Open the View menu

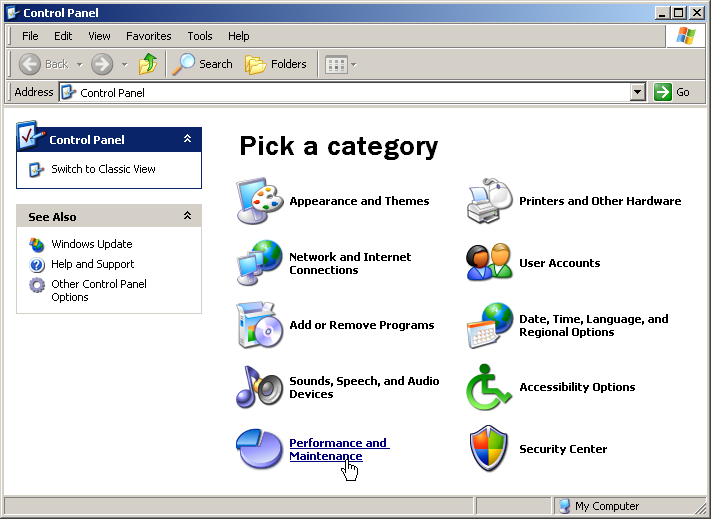pos(99,36)
